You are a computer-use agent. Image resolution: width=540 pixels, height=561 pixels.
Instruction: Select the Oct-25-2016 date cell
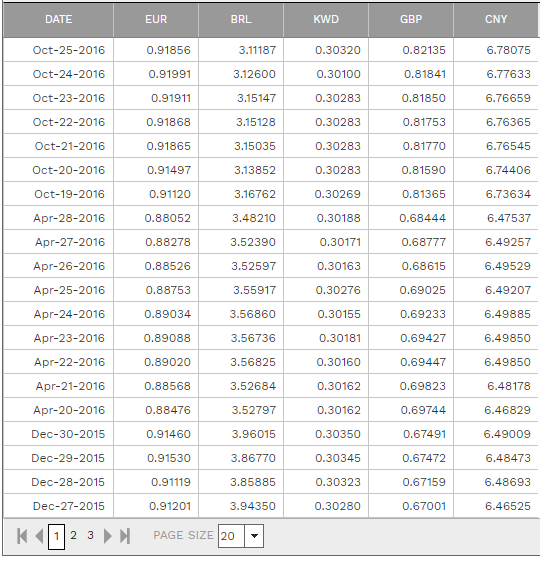point(58,50)
